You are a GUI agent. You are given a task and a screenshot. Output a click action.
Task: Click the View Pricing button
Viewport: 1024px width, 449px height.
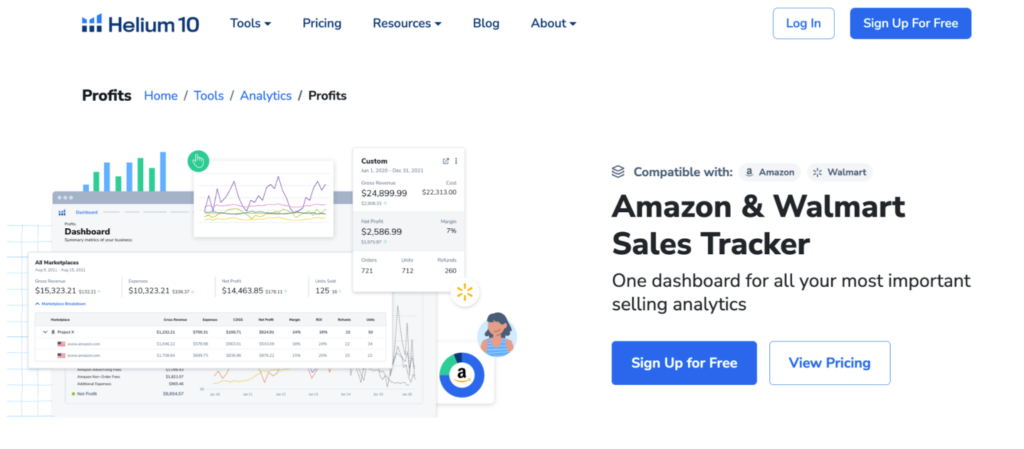(x=829, y=363)
